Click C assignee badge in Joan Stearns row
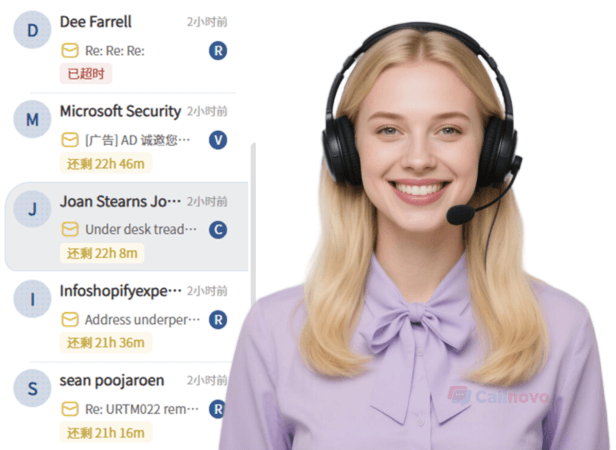The image size is (616, 450). [x=218, y=230]
